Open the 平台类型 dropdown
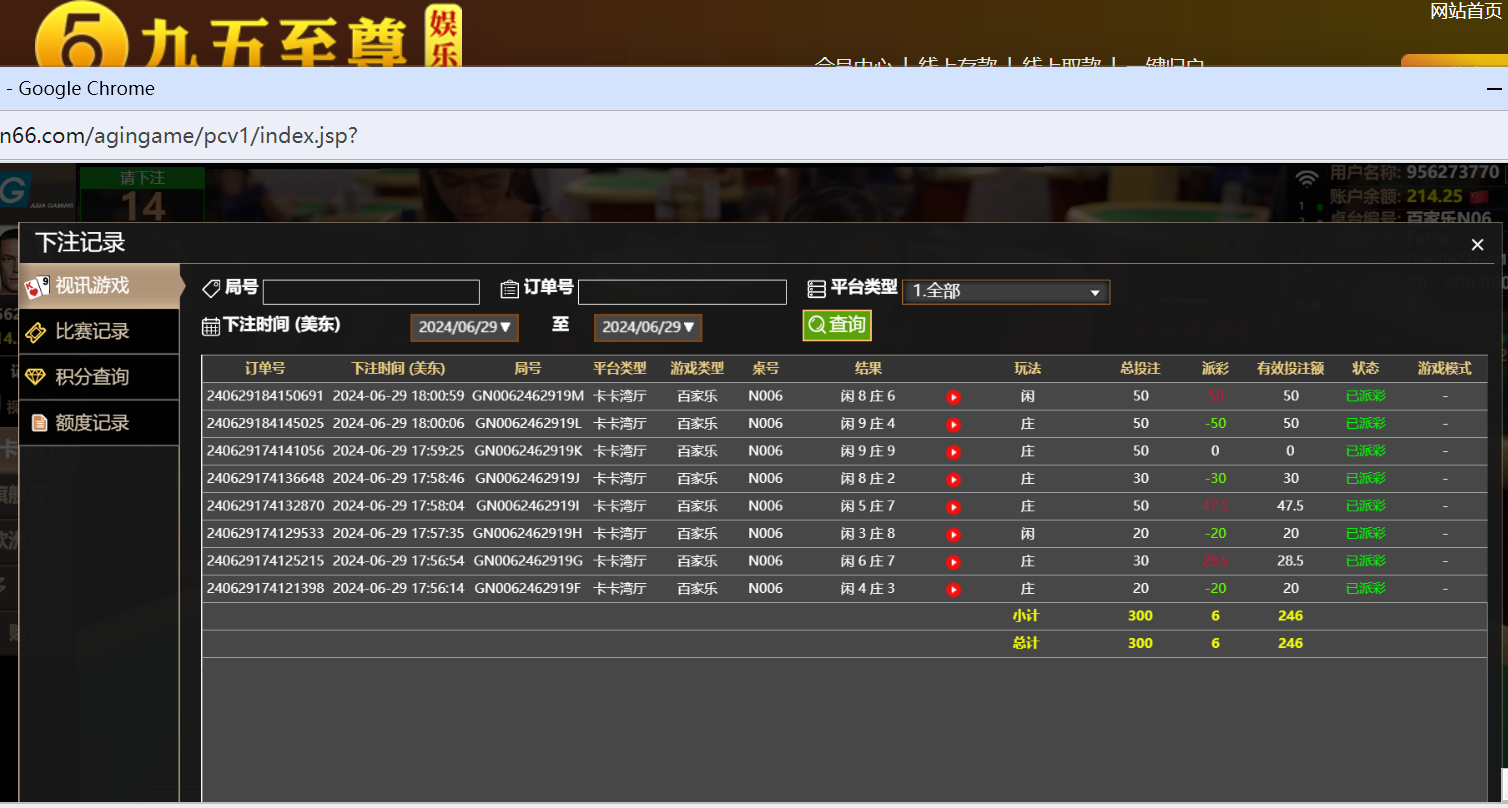 pos(1005,292)
